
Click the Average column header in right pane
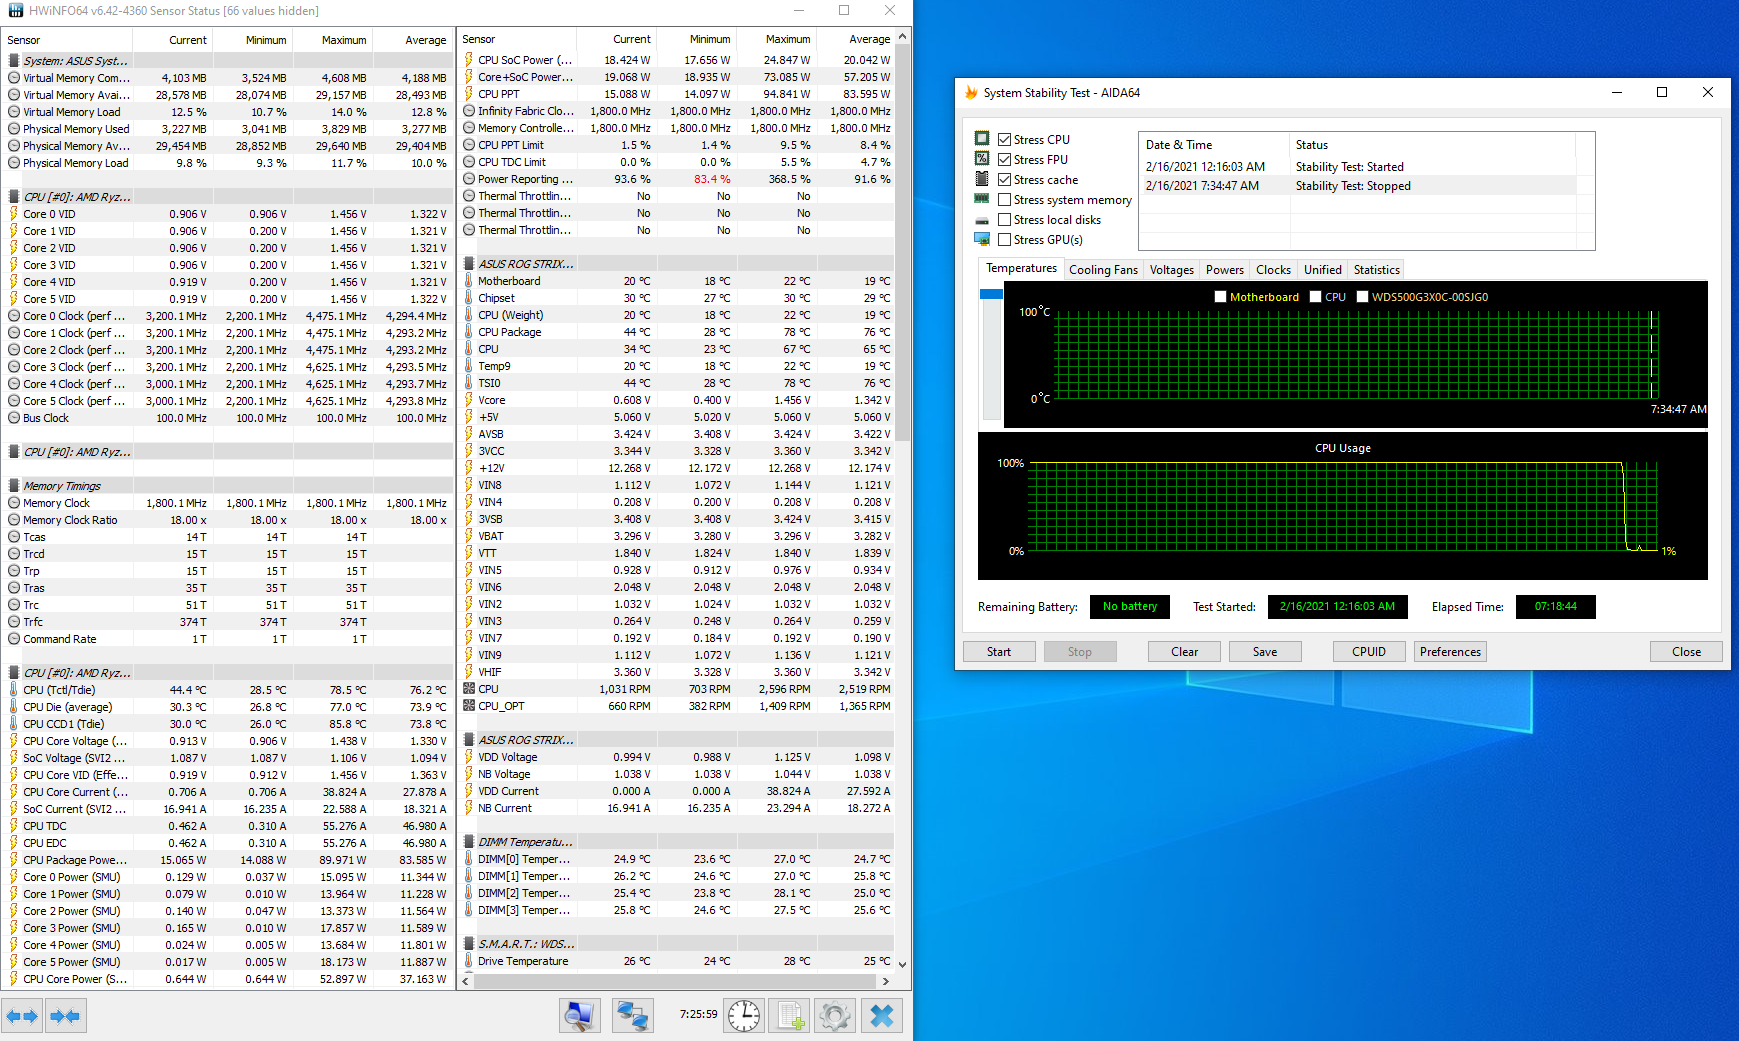856,39
